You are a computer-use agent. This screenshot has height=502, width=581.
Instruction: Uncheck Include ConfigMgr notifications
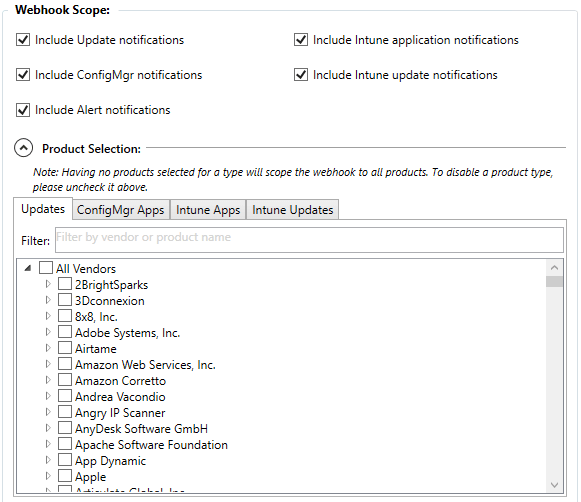tap(23, 74)
